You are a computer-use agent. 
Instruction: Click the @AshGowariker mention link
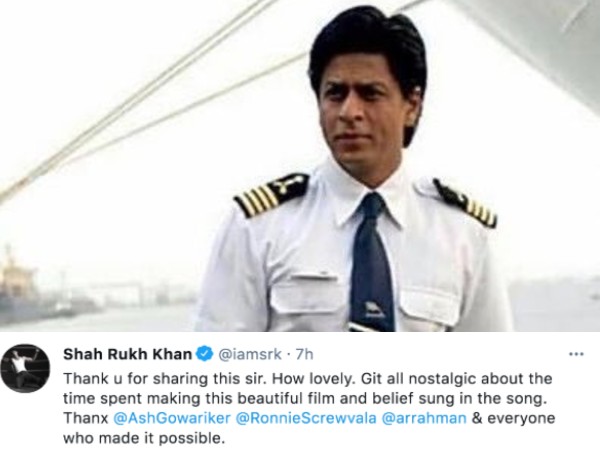click(172, 418)
